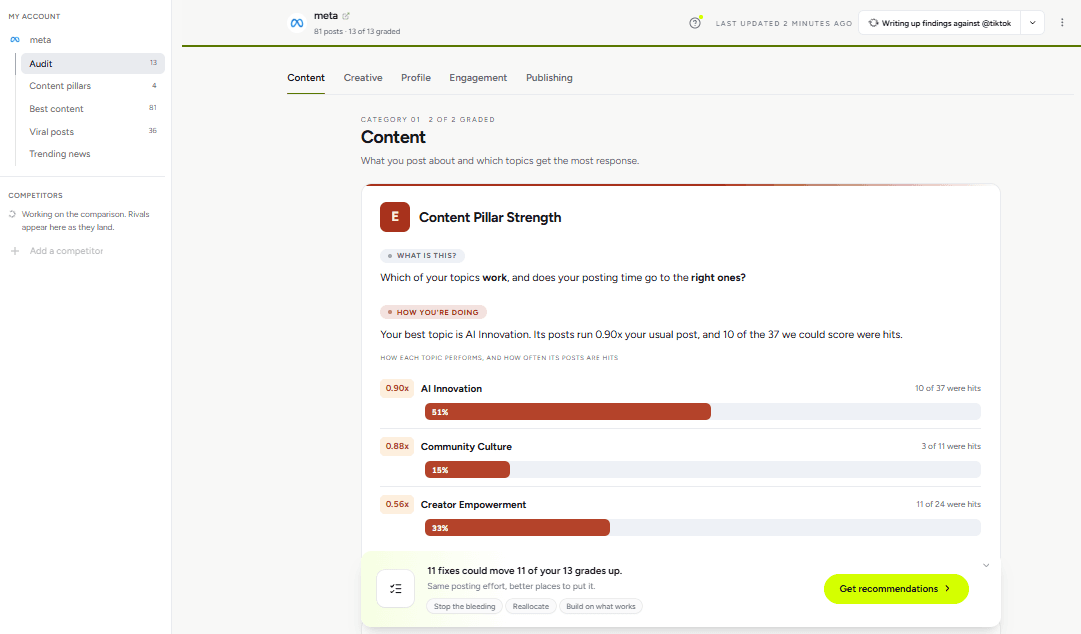Expand the dropdown next to Writing up findings
The image size is (1081, 634).
[x=1033, y=23]
